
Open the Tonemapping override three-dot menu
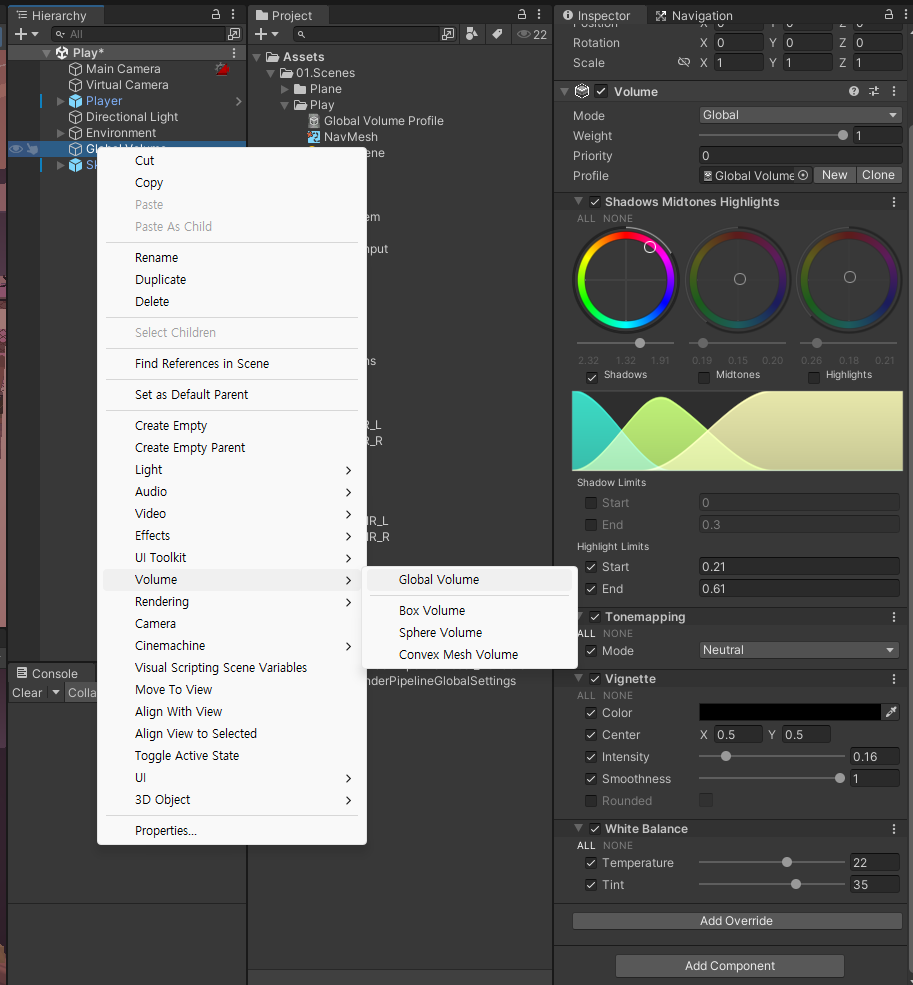(x=894, y=617)
